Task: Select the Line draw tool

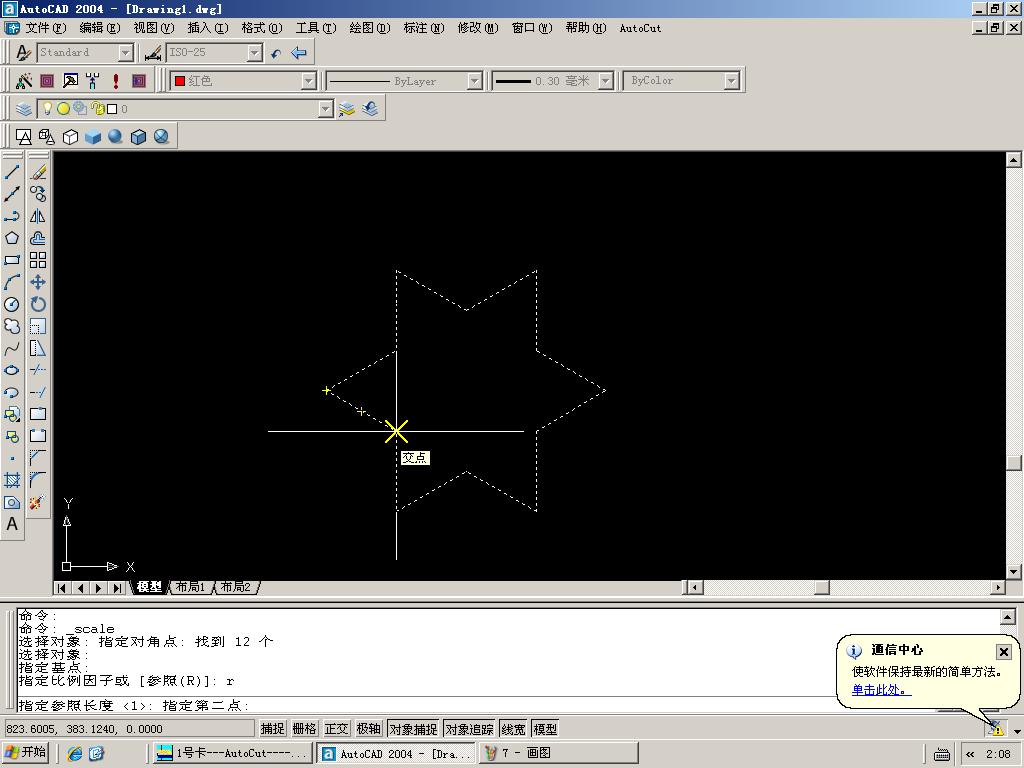Action: [12, 172]
